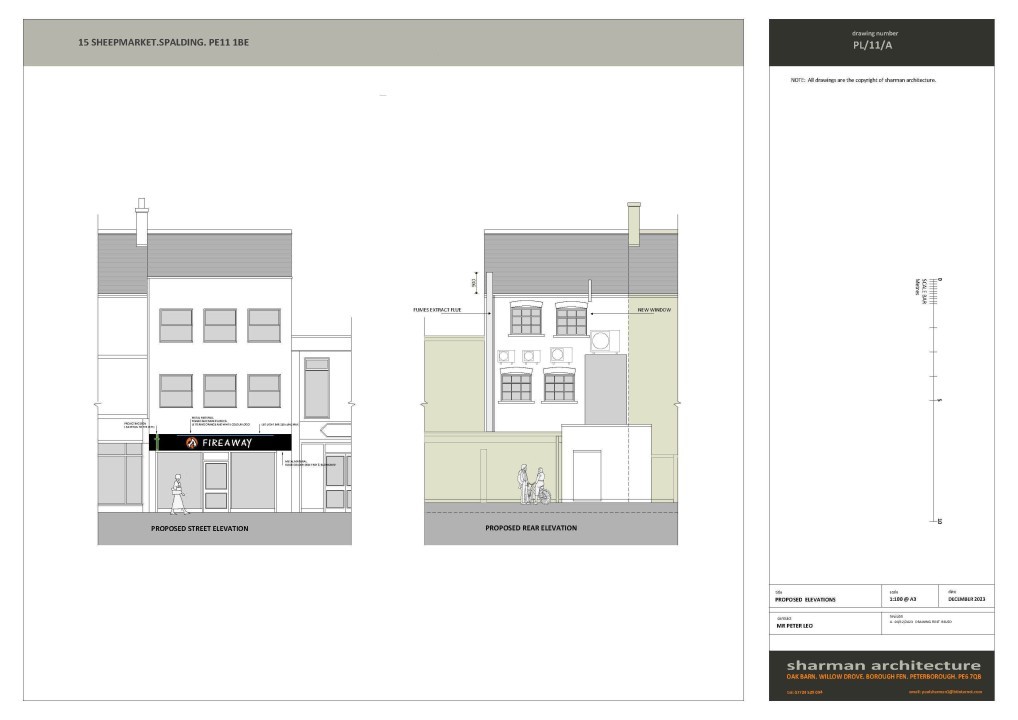Click the NEW WINDOW annotation label

click(x=654, y=311)
